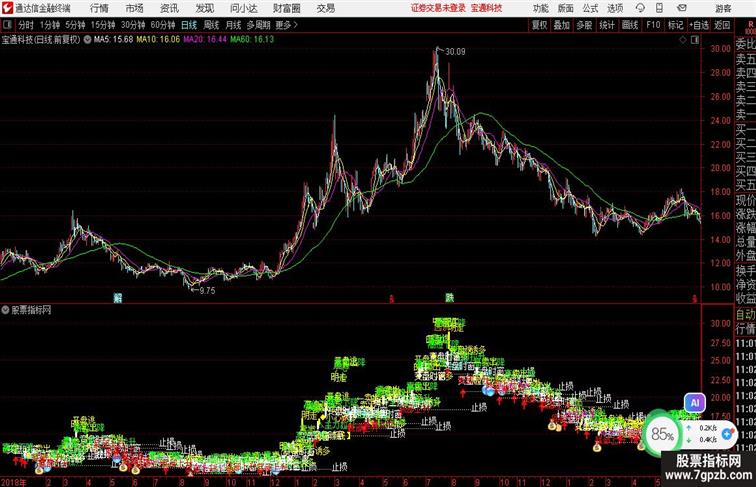The image size is (756, 487).
Task: Add stock with +自选 button
Action: point(699,25)
